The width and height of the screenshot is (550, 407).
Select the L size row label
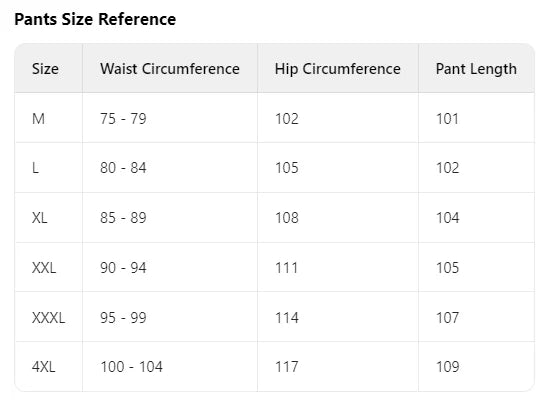(35, 168)
